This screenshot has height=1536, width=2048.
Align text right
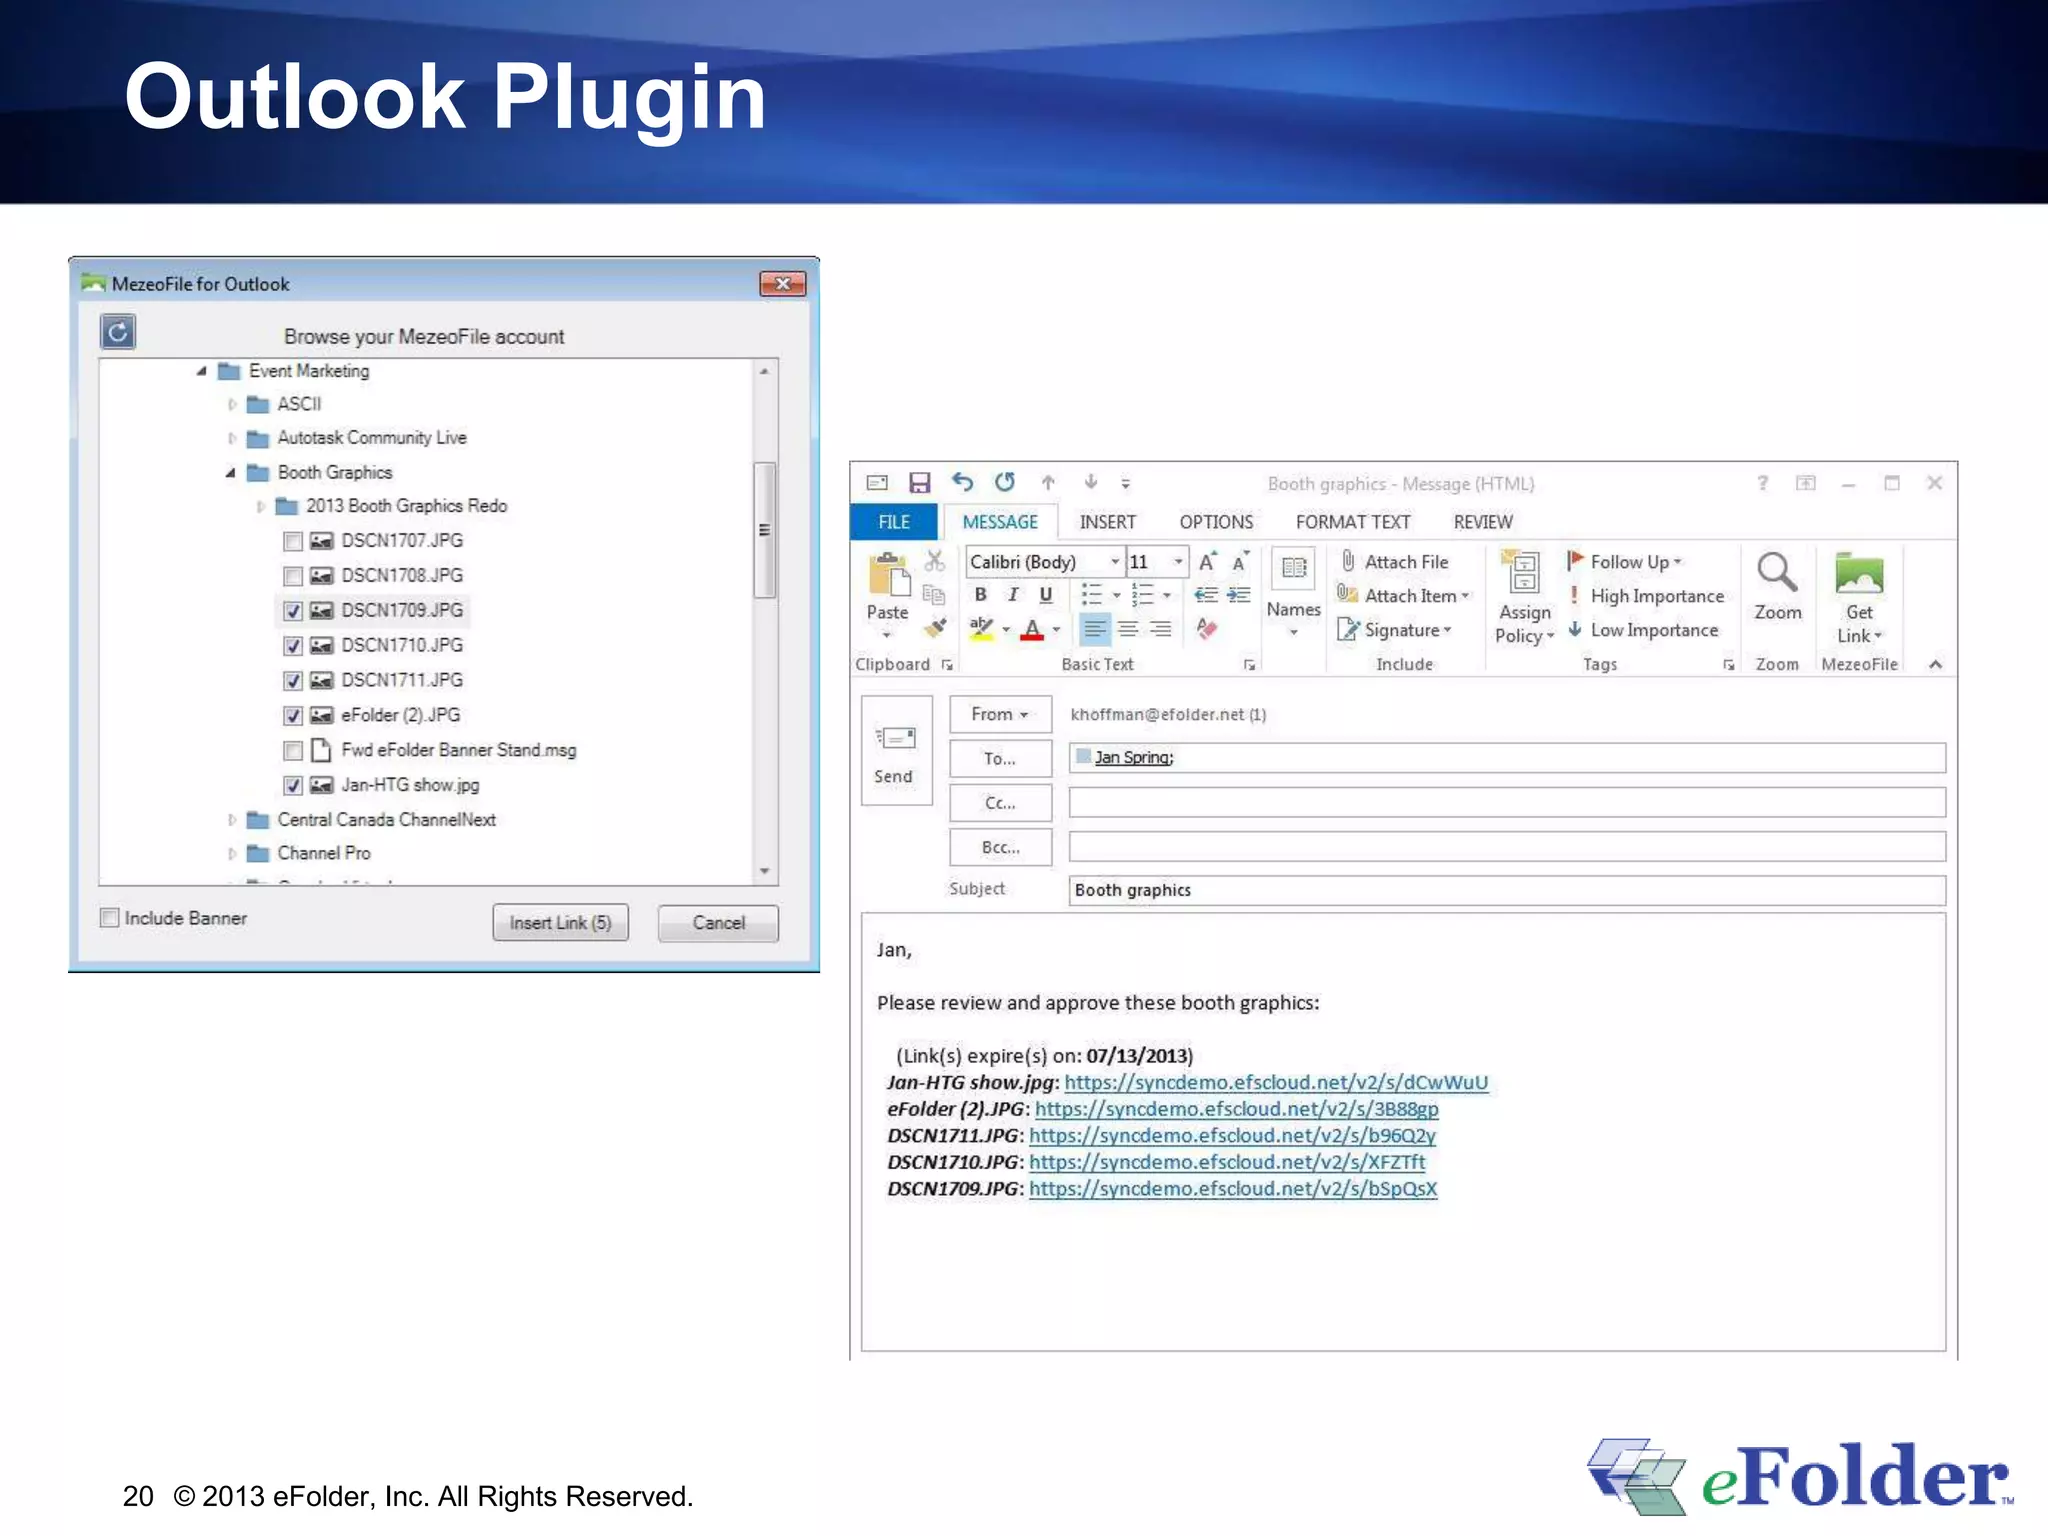tap(1160, 629)
